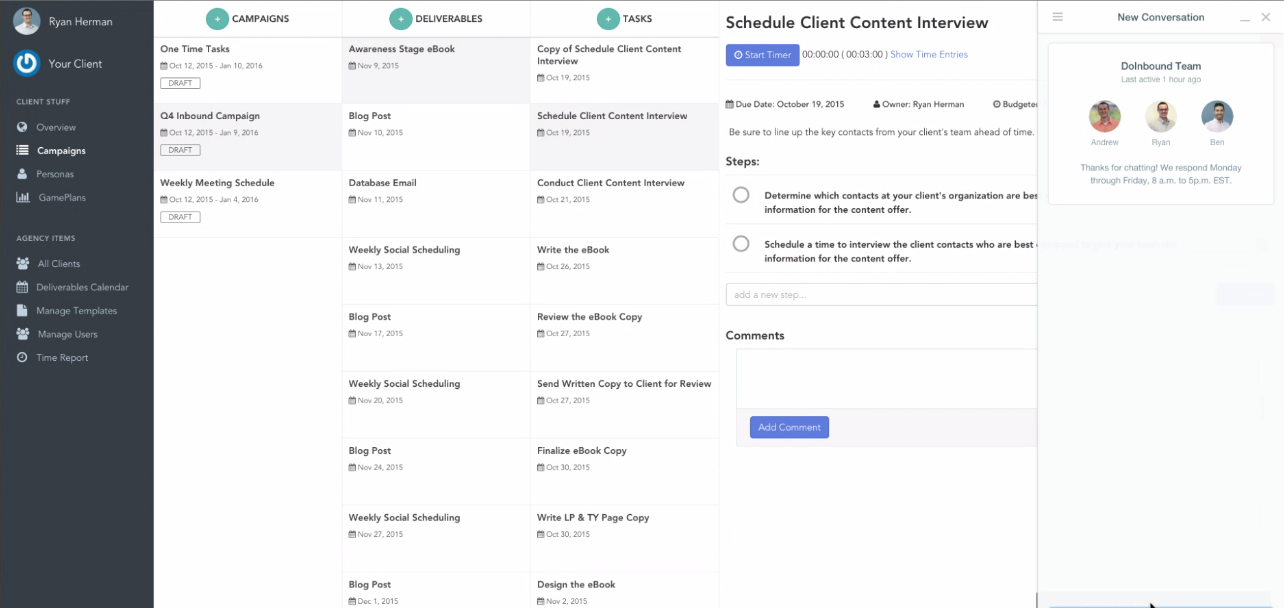Click the Add Comment button
The height and width of the screenshot is (608, 1284).
[789, 427]
